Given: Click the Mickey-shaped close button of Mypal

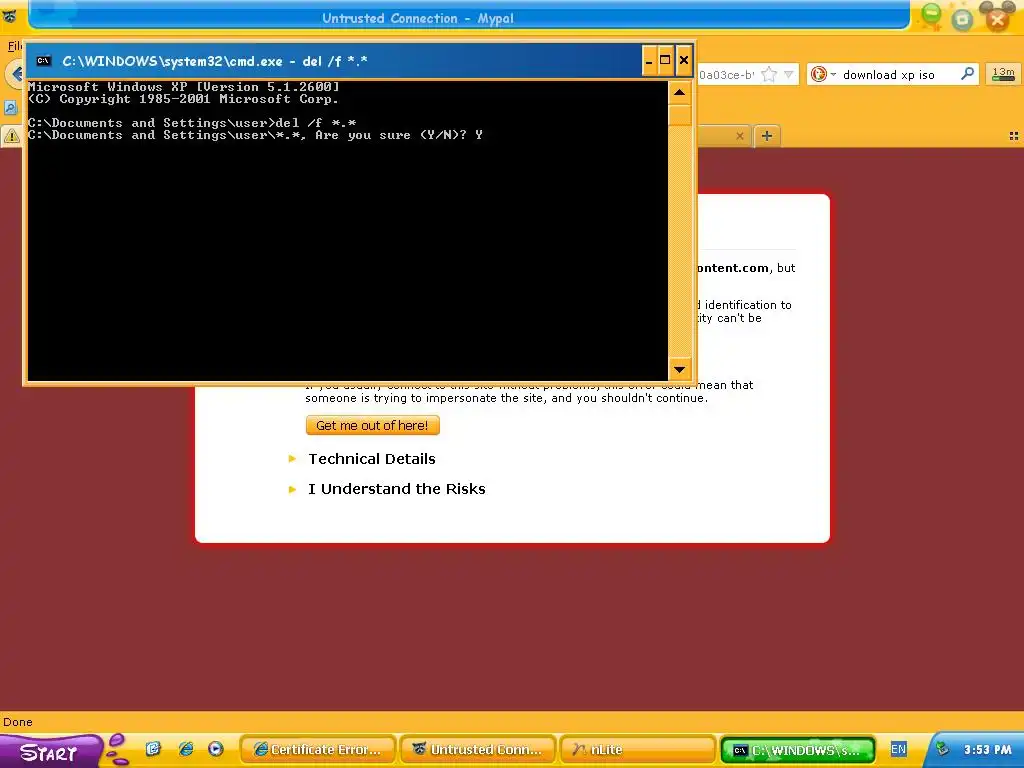Looking at the screenshot, I should point(997,17).
